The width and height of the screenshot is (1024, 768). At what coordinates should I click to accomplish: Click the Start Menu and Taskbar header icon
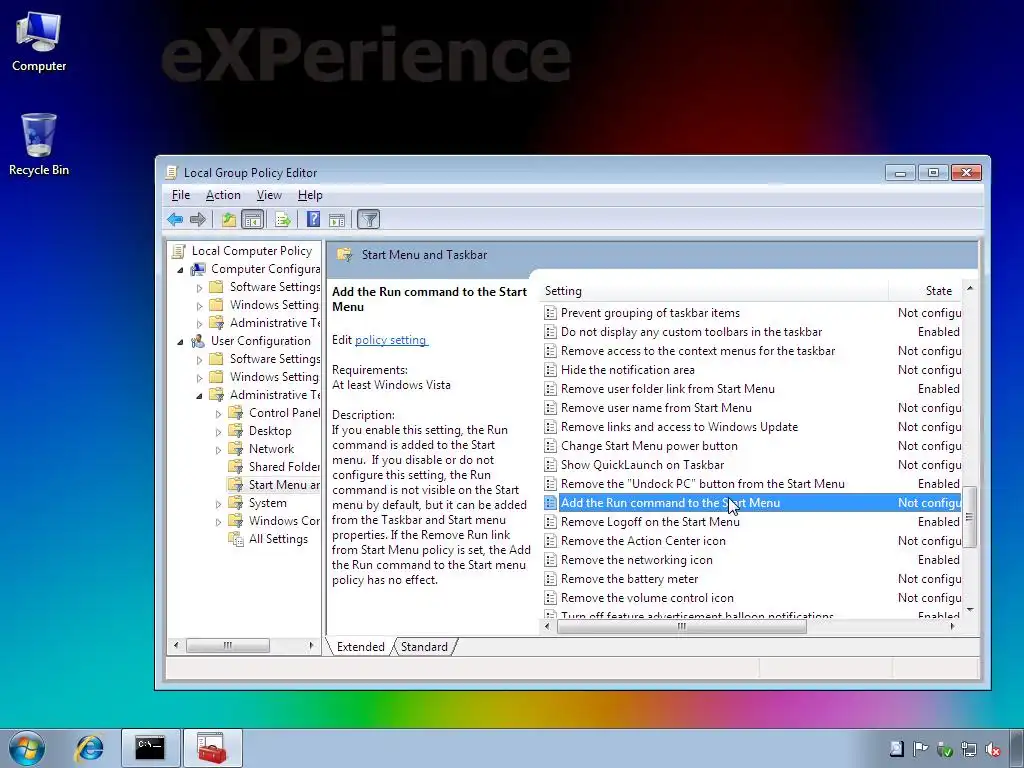click(x=345, y=255)
